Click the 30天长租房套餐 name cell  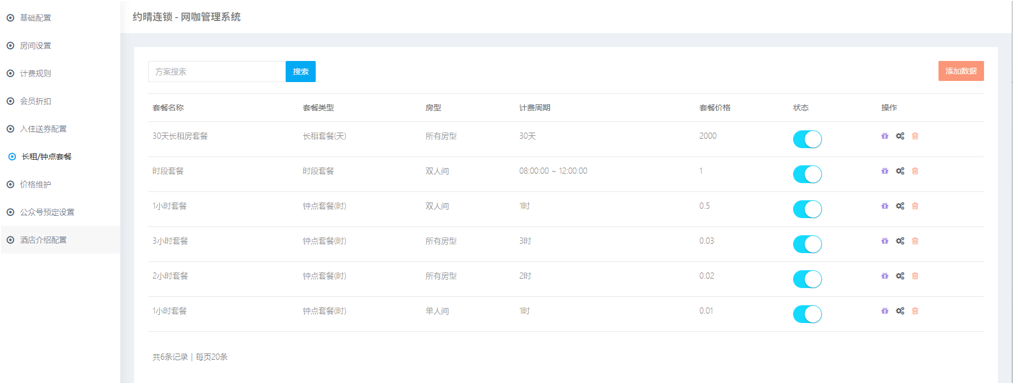(180, 136)
